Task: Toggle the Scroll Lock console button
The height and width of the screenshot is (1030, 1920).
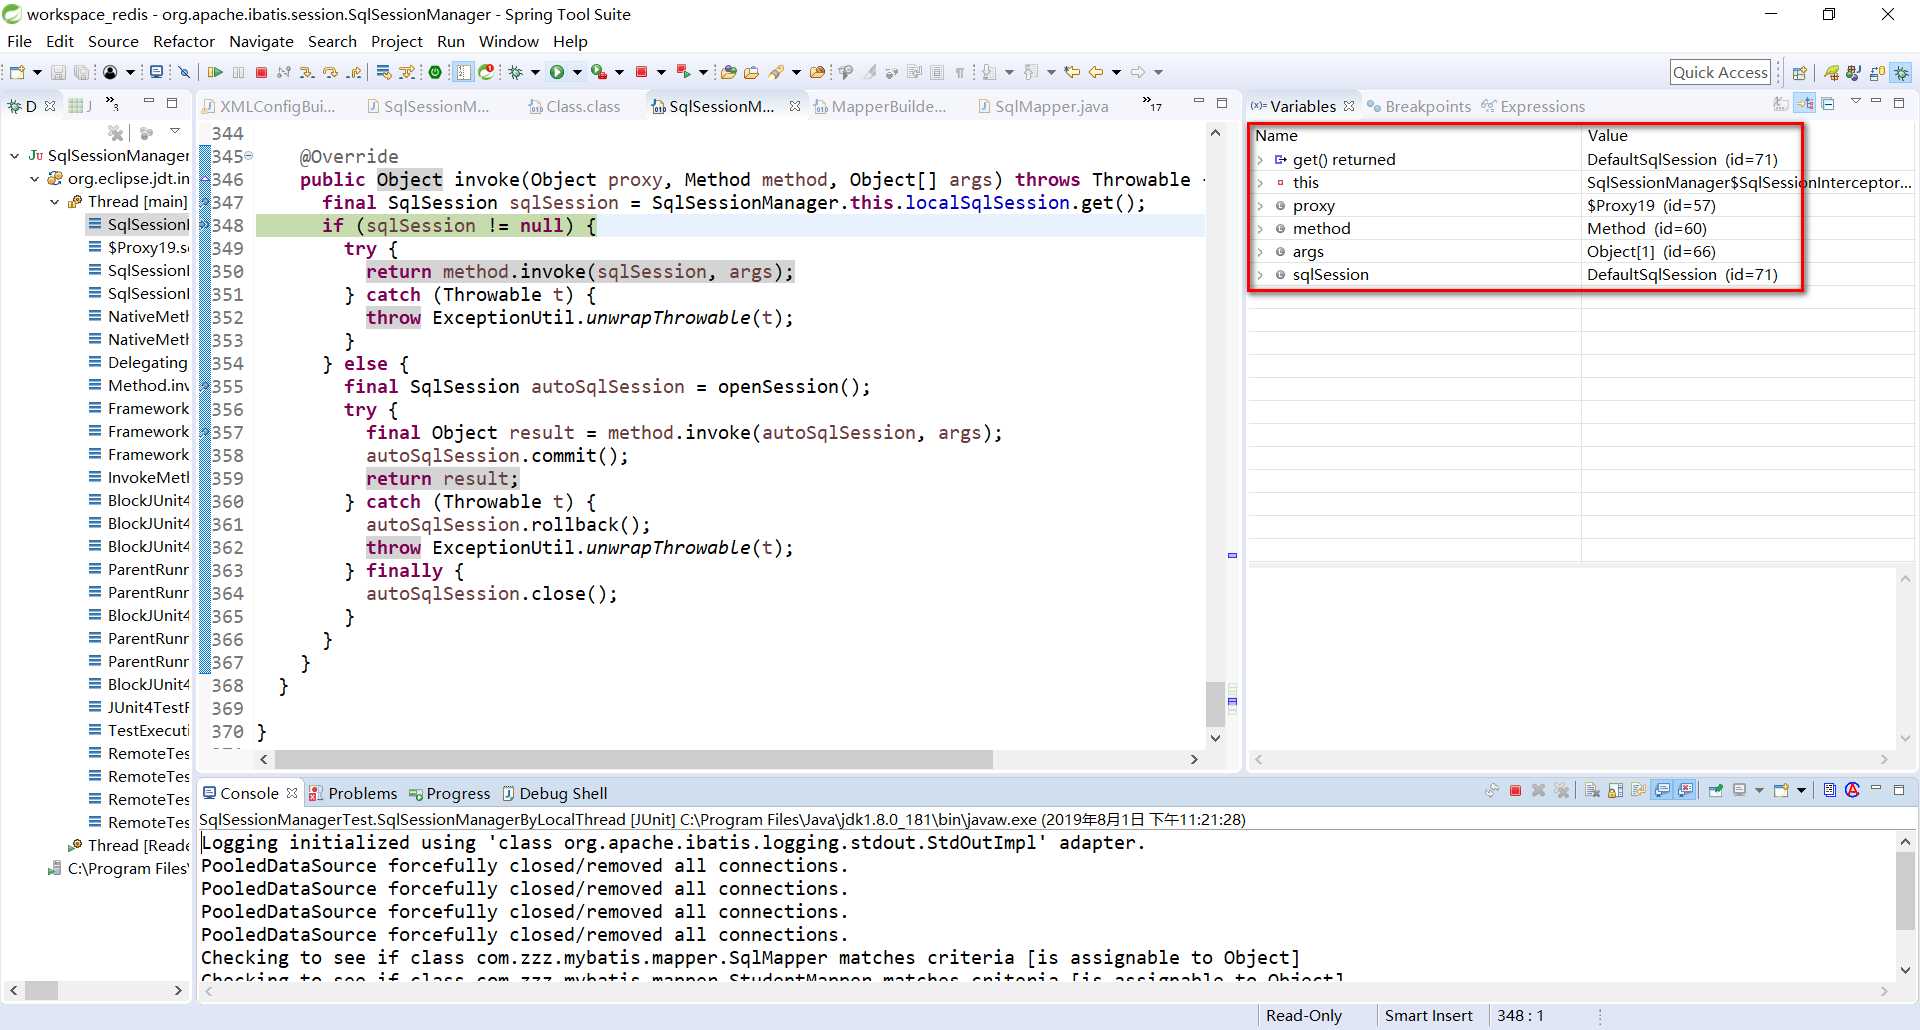Action: (x=1615, y=790)
